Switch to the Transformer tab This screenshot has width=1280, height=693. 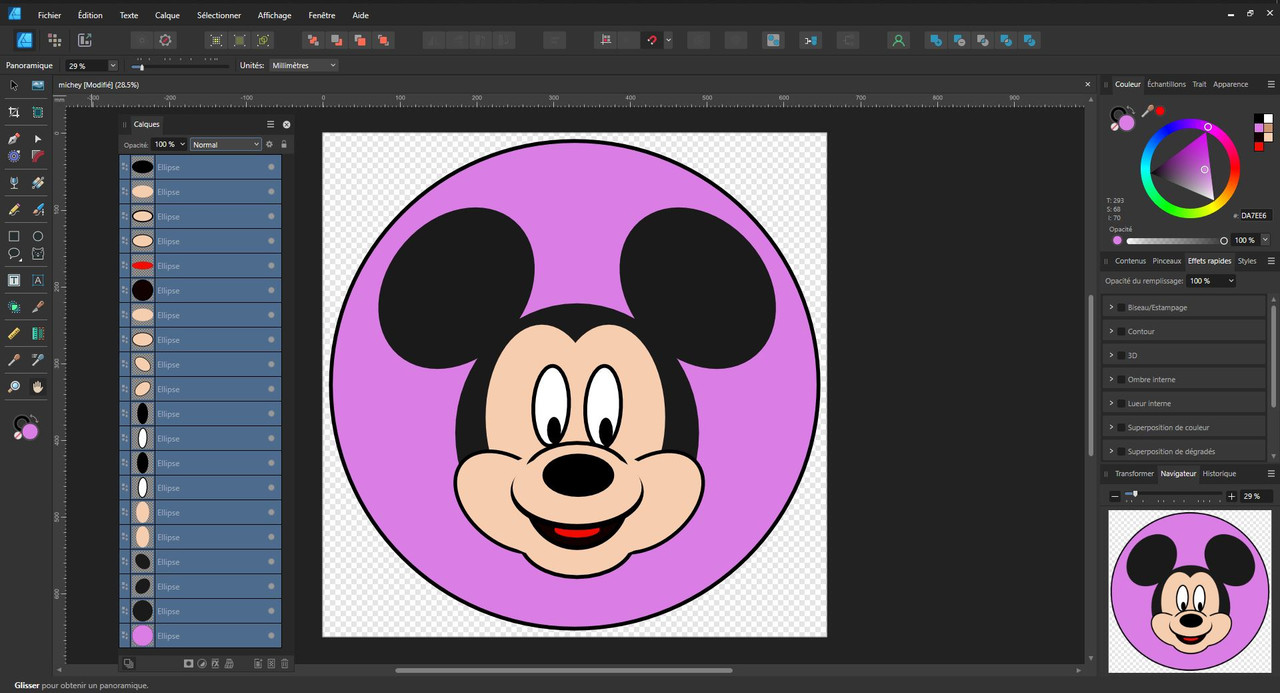1134,473
